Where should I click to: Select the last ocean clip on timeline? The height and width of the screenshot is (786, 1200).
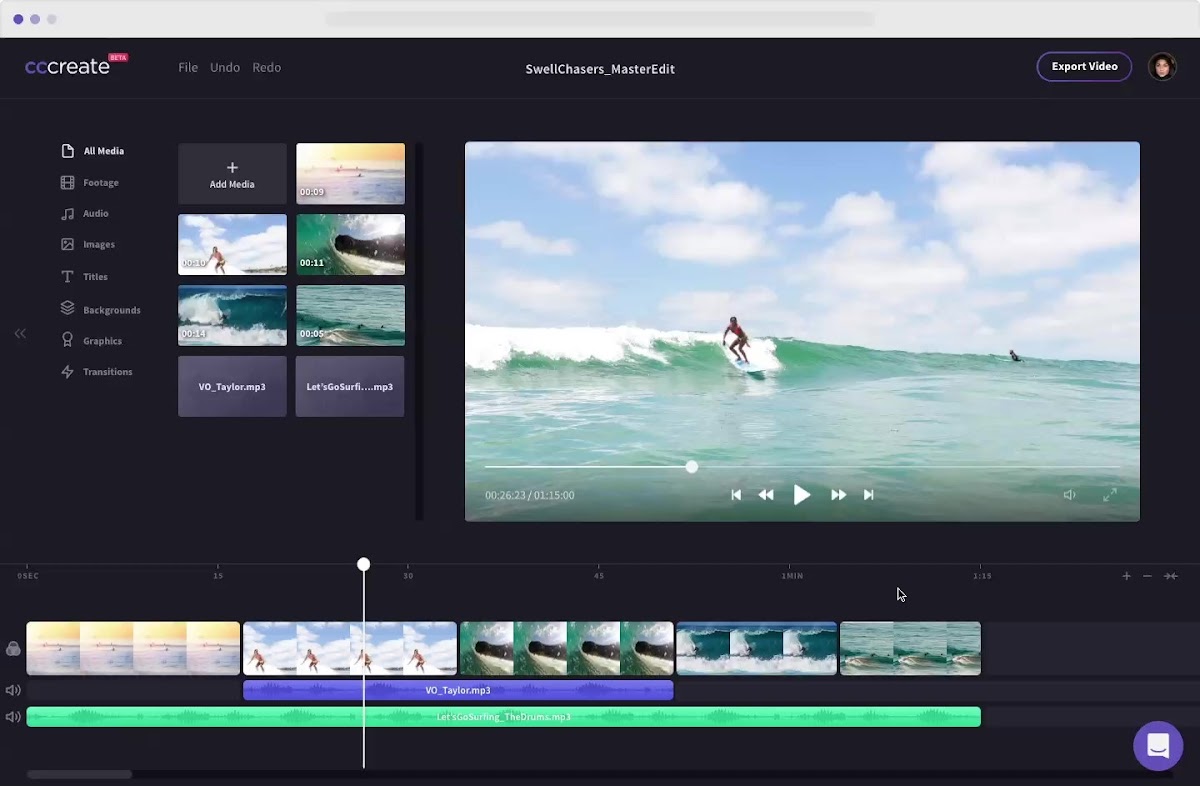910,648
